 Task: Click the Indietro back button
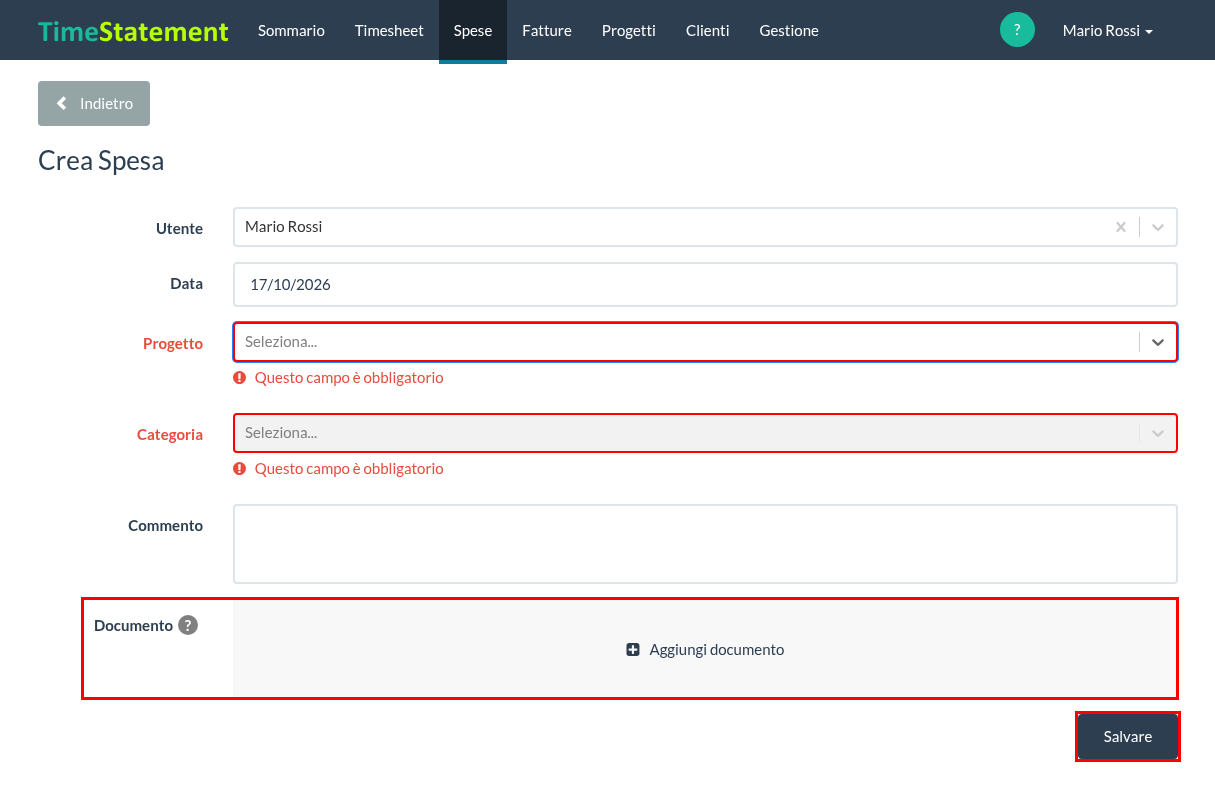94,104
